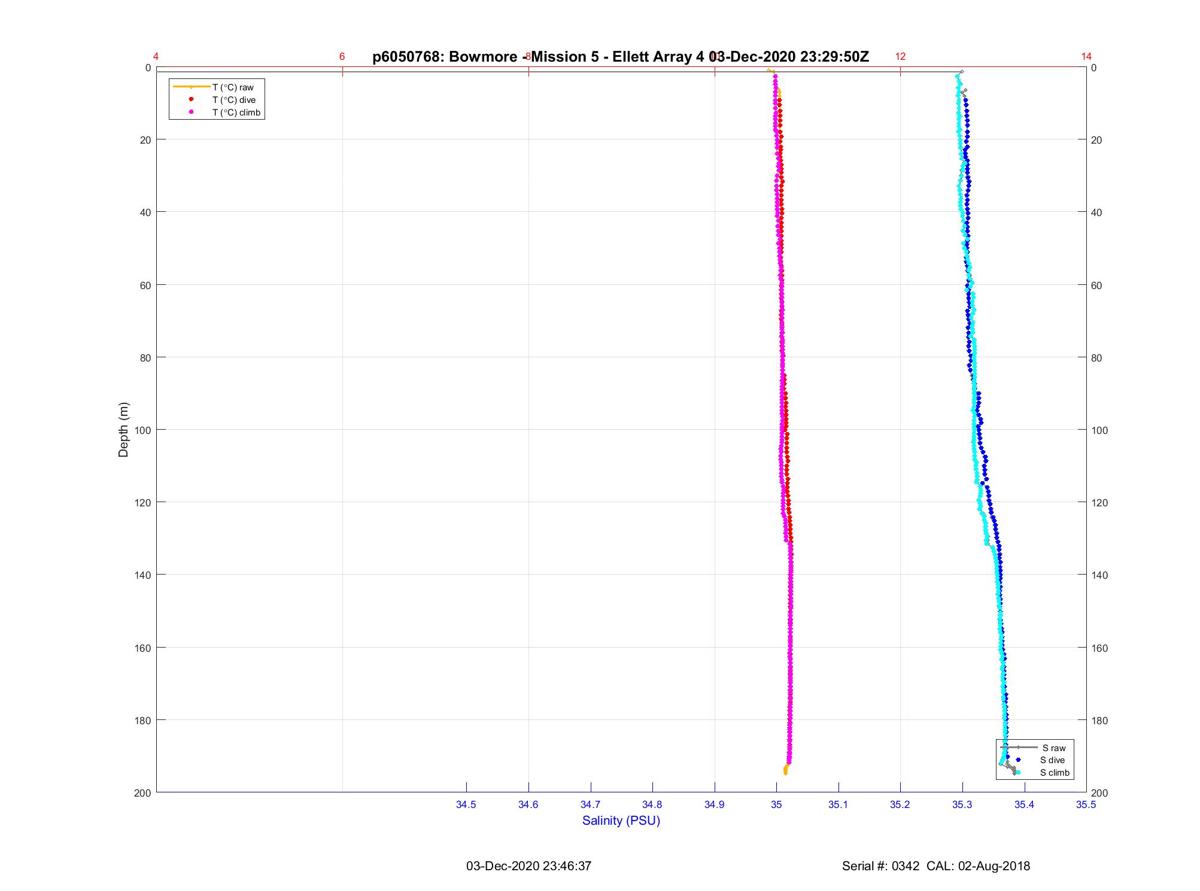This screenshot has height=891, width=1200.
Task: Click salinity tick label 34.6
Action: tap(528, 805)
